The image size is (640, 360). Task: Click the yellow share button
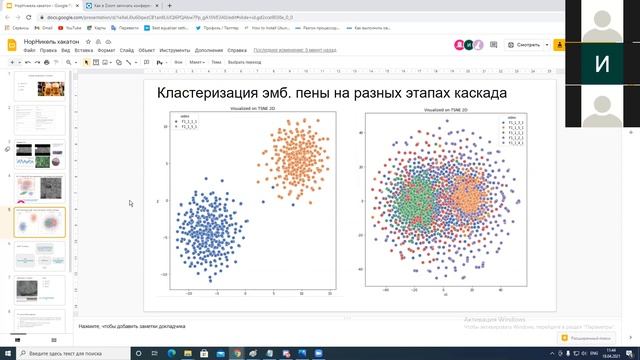(x=559, y=45)
